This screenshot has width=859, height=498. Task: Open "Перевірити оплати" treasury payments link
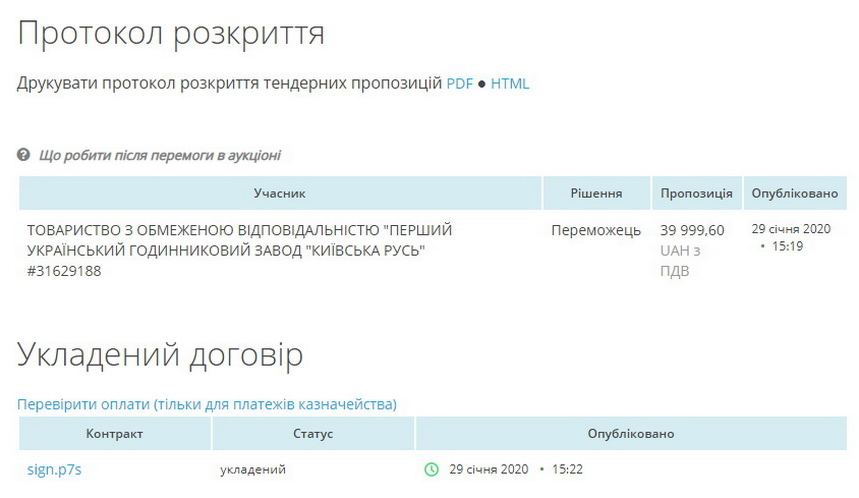click(x=207, y=404)
